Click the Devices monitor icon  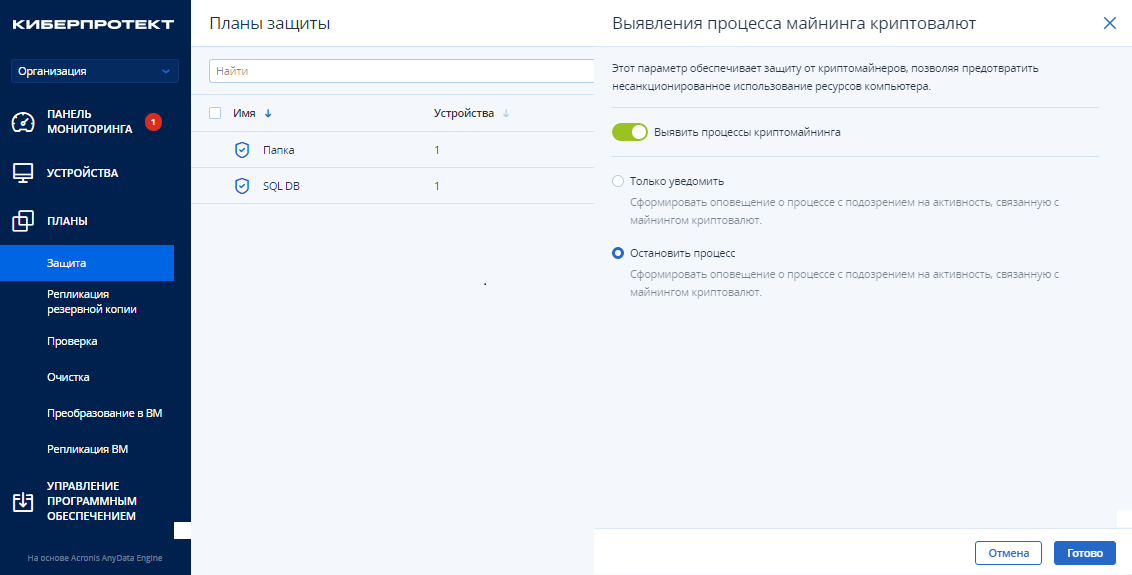pos(23,173)
